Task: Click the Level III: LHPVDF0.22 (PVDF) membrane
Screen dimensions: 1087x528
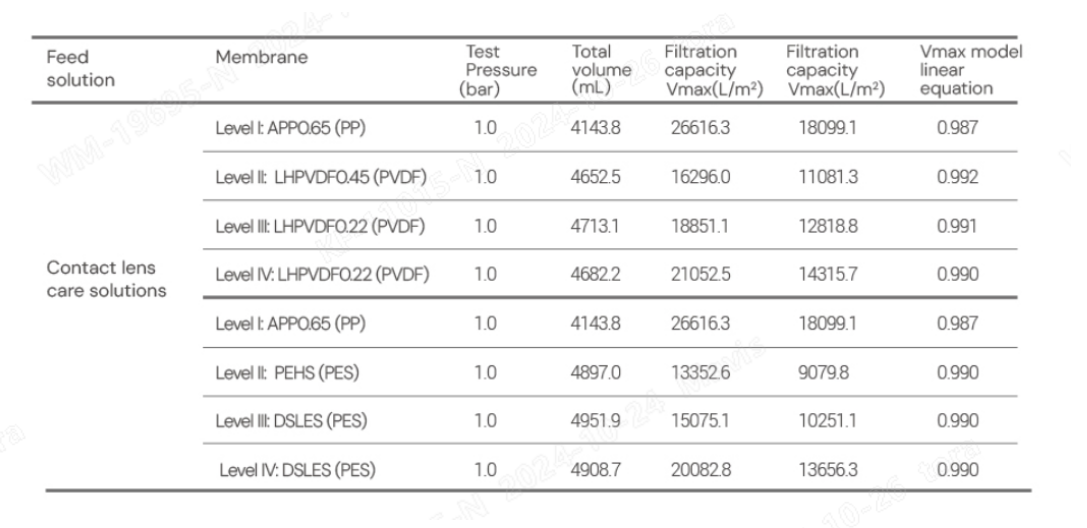Action: [320, 226]
